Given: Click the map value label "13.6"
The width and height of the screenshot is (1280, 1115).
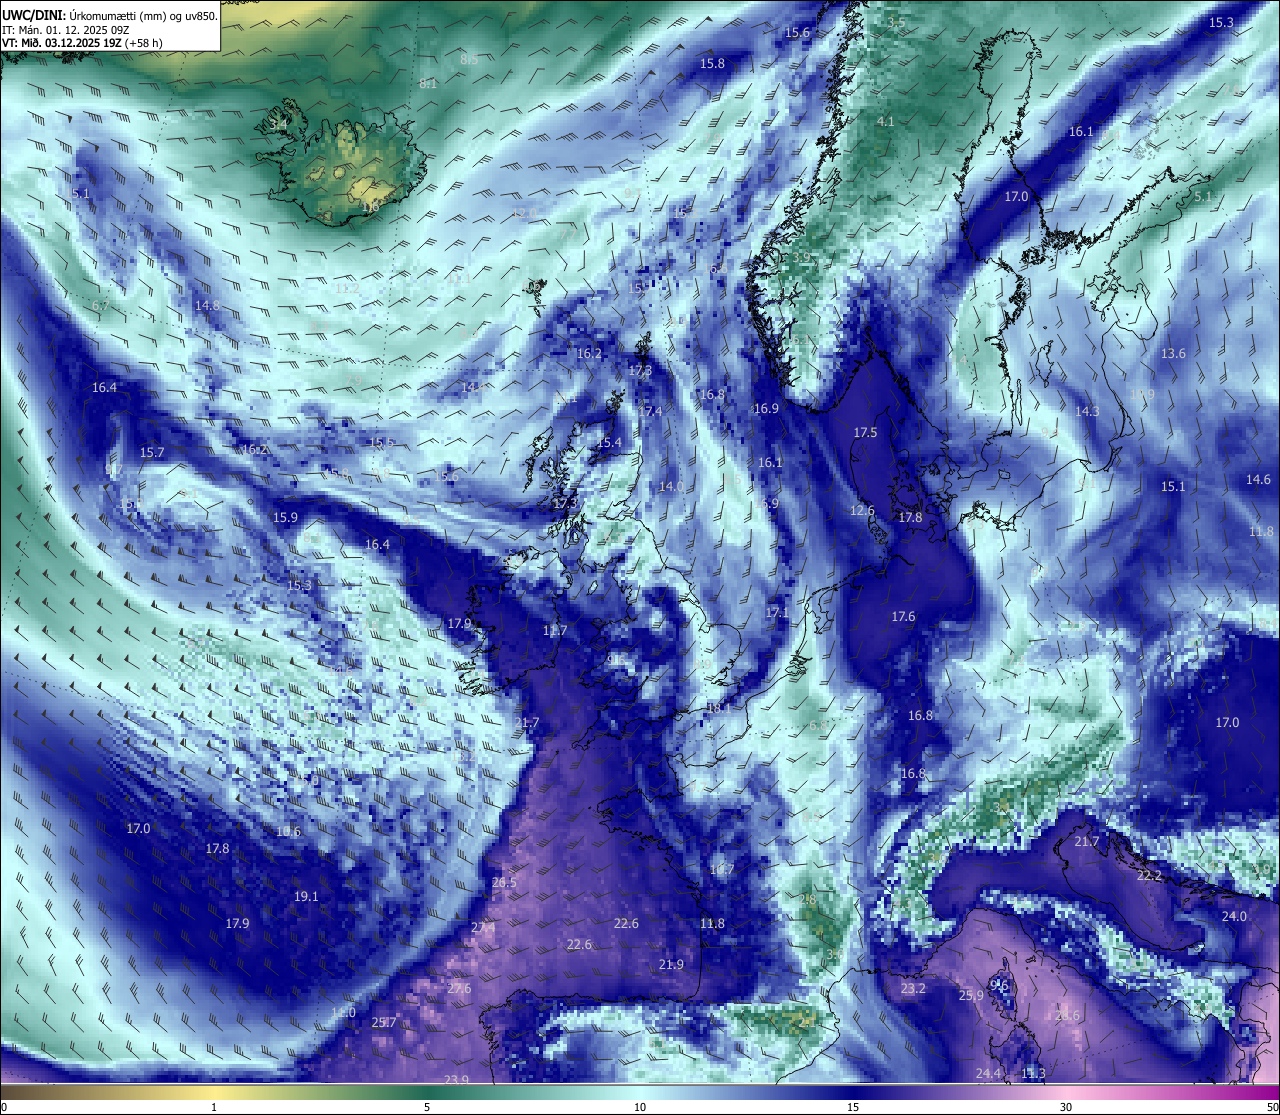Looking at the screenshot, I should coord(1173,353).
